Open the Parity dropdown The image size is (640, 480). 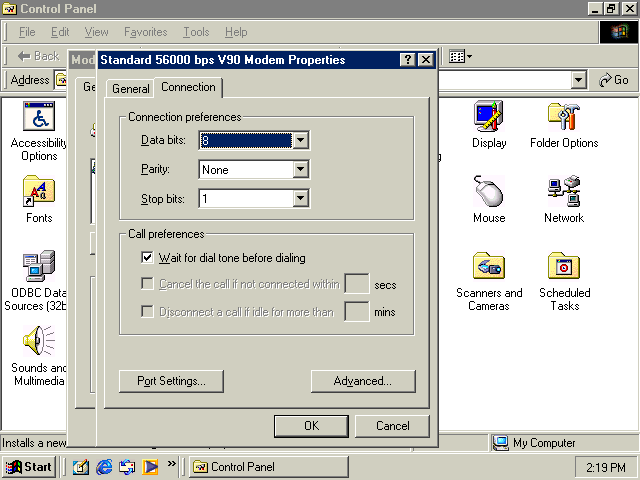(300, 169)
